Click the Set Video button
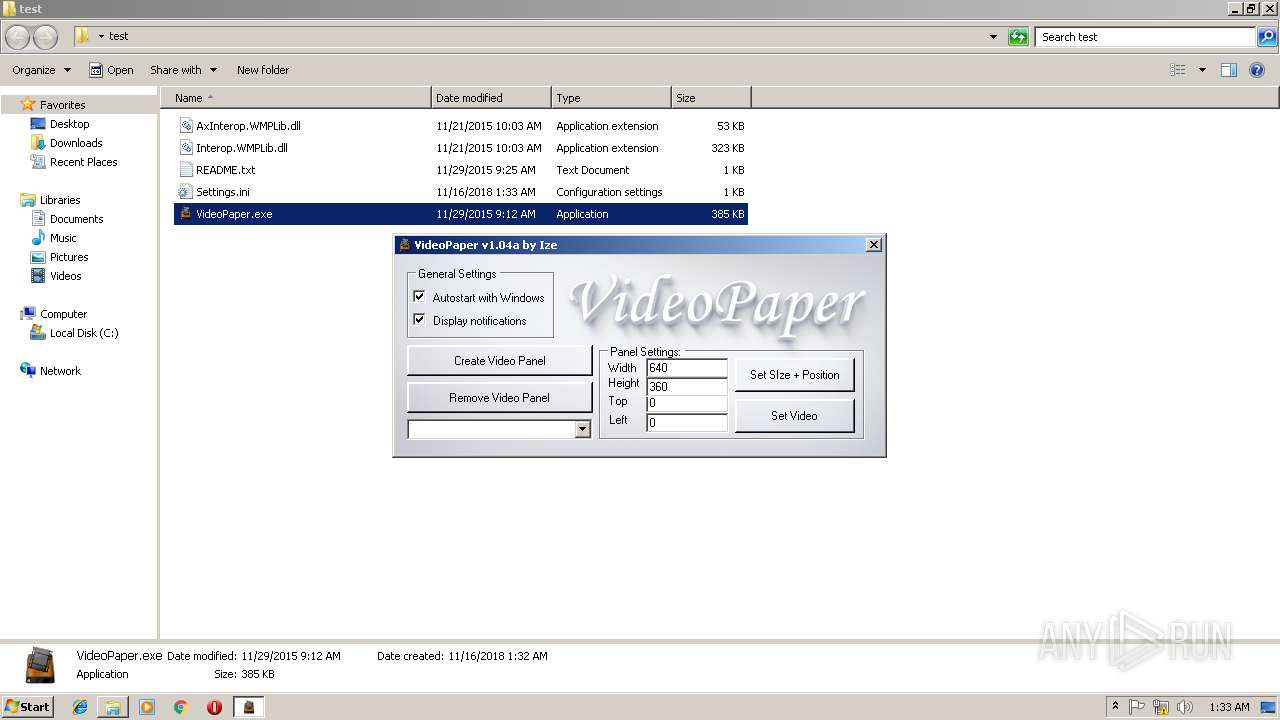 (795, 416)
